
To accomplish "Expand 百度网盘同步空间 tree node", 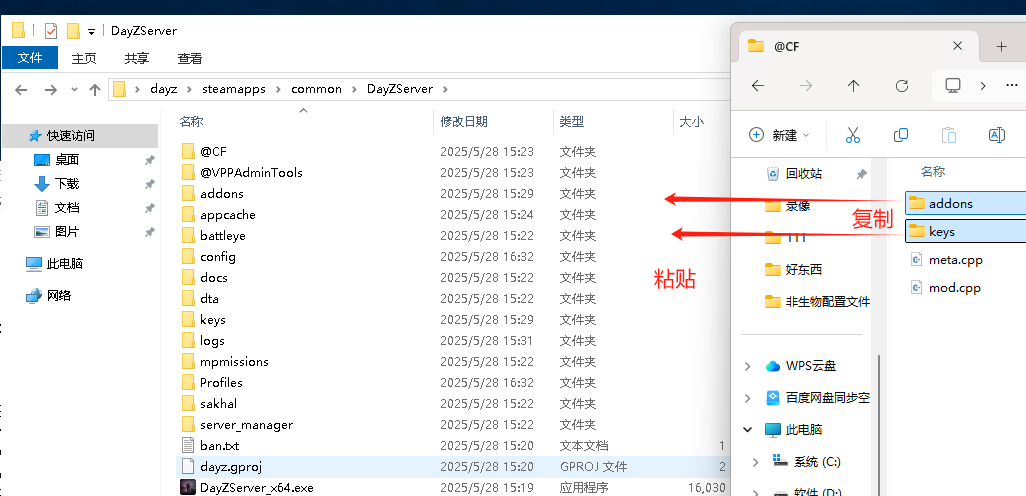I will click(747, 398).
